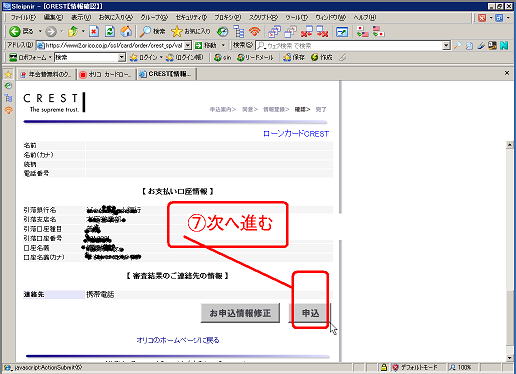Viewport: 516px width, 374px height.
Task: Click the Refresh page icon
Action: coord(110,32)
